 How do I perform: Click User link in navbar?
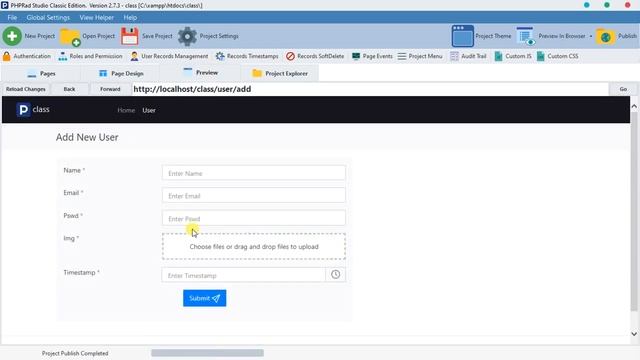pos(149,110)
